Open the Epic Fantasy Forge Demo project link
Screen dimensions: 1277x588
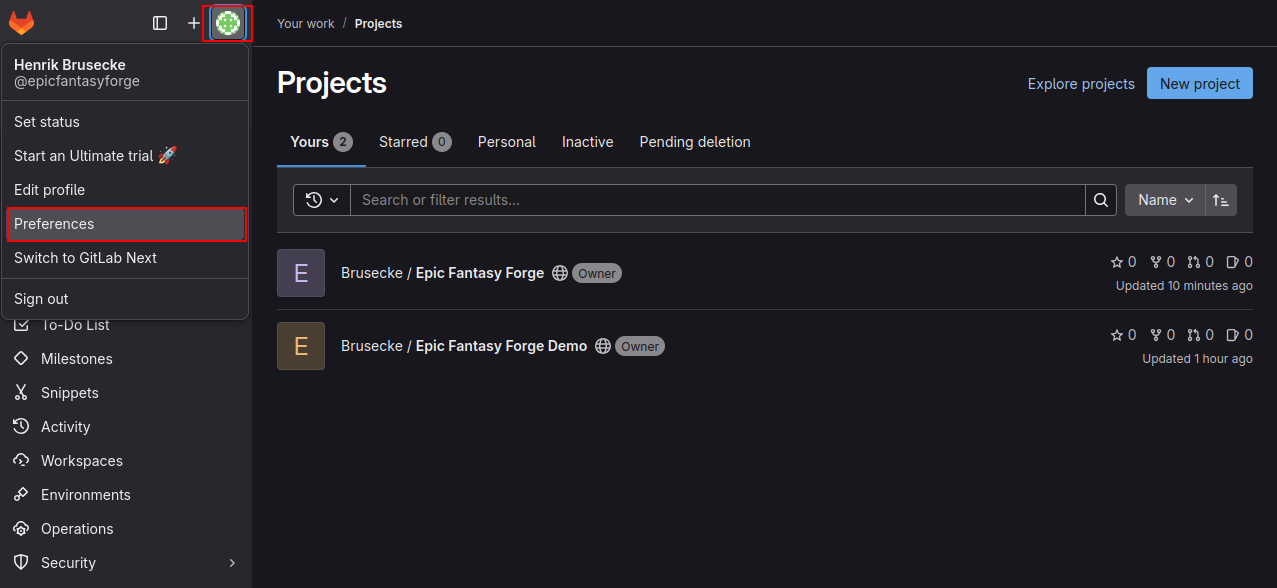[x=464, y=346]
